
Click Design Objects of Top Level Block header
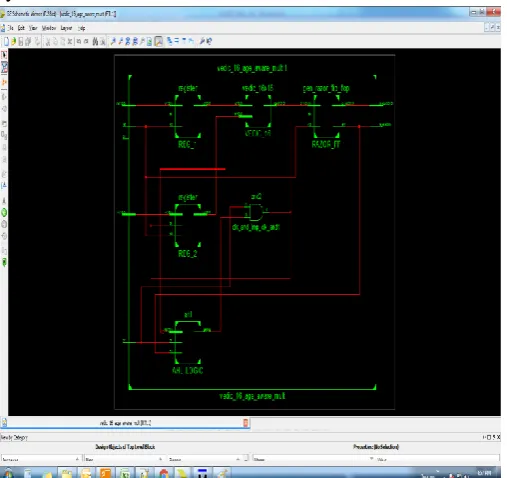pos(125,447)
